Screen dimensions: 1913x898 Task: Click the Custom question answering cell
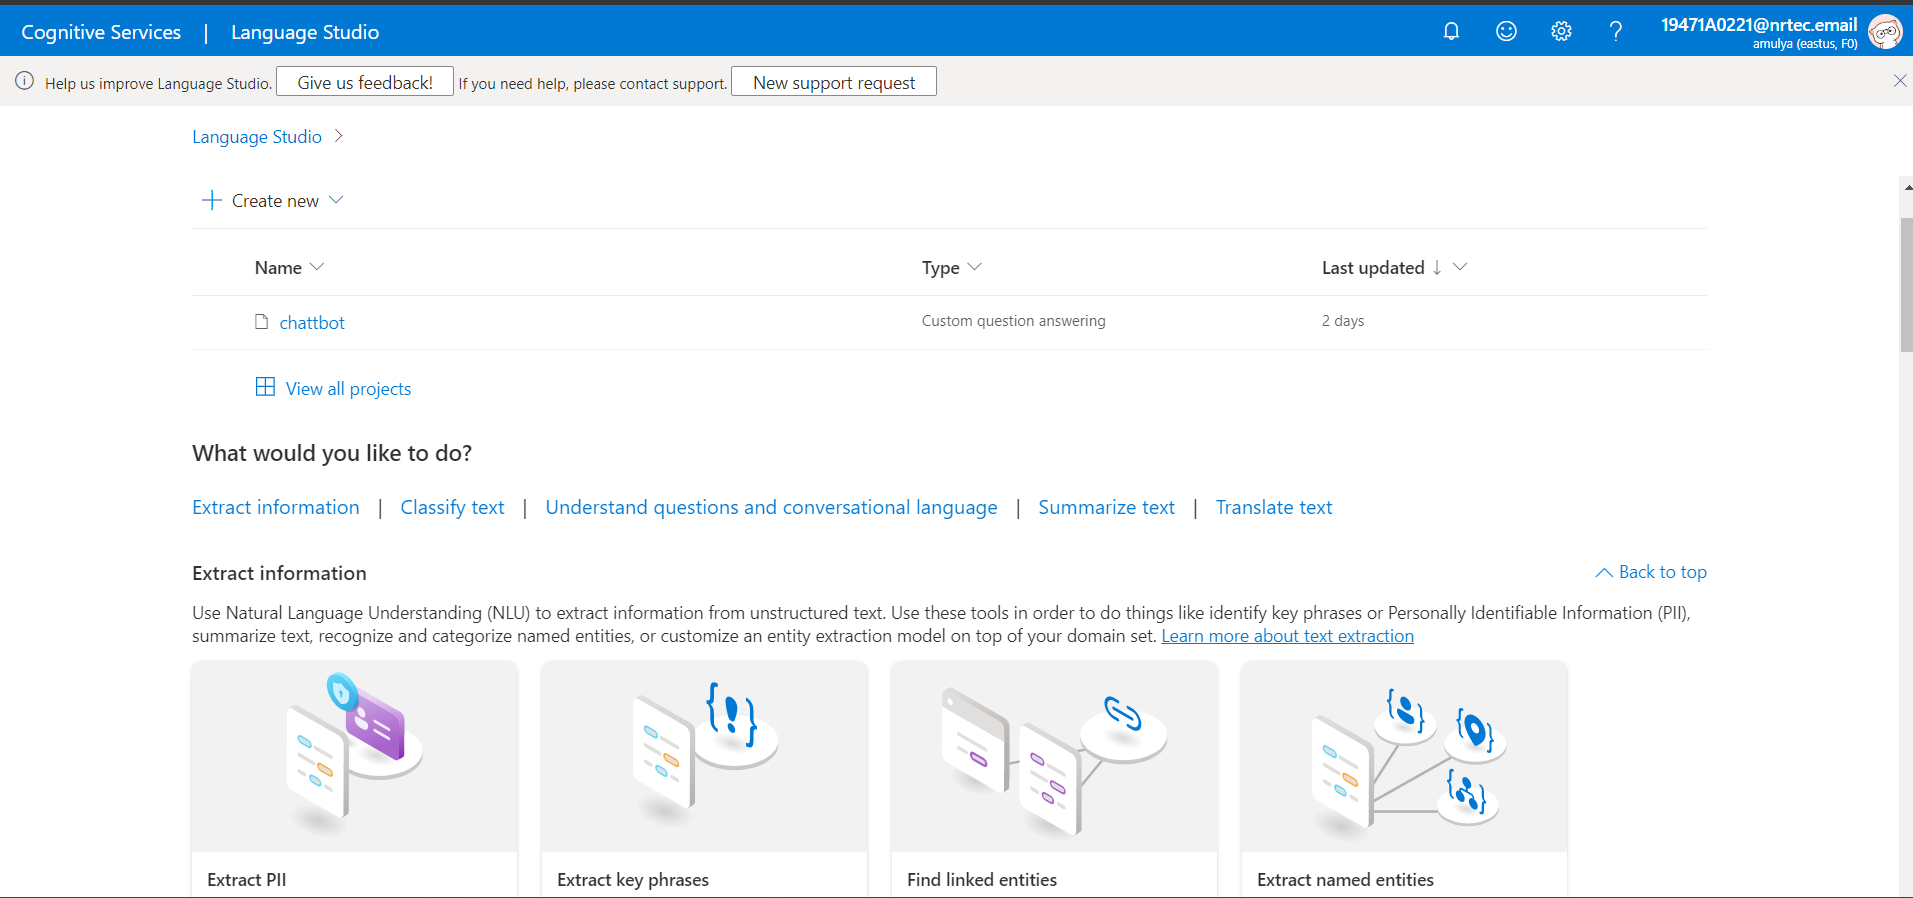point(1013,321)
